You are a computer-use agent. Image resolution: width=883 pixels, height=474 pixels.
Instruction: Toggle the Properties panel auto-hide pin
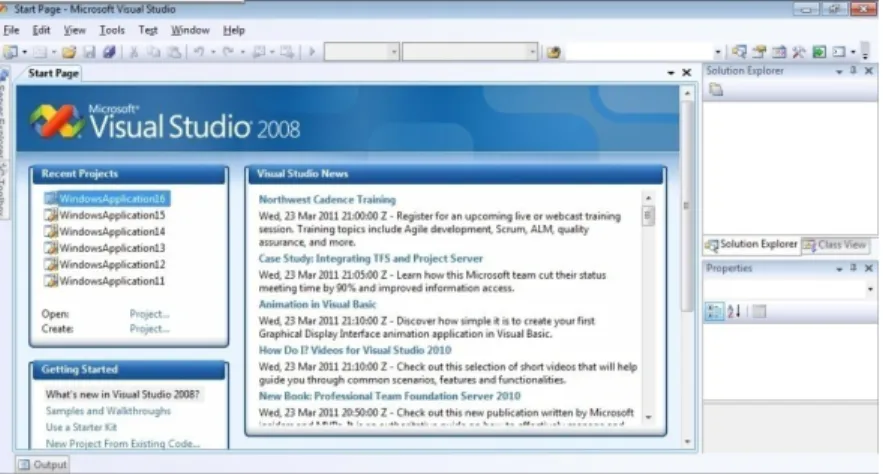pos(853,268)
